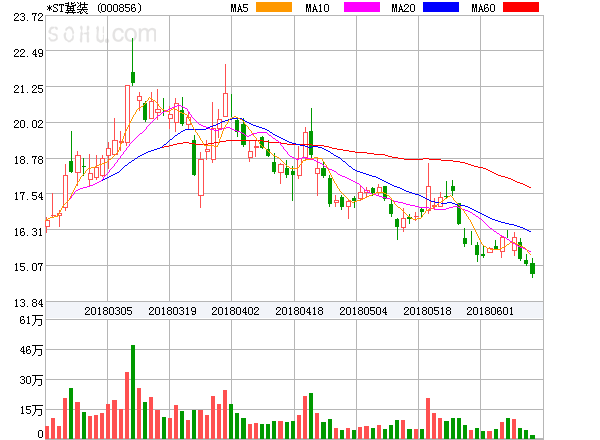Click the MA10 legend label
Image resolution: width=600 pixels, height=440 pixels.
[317, 8]
